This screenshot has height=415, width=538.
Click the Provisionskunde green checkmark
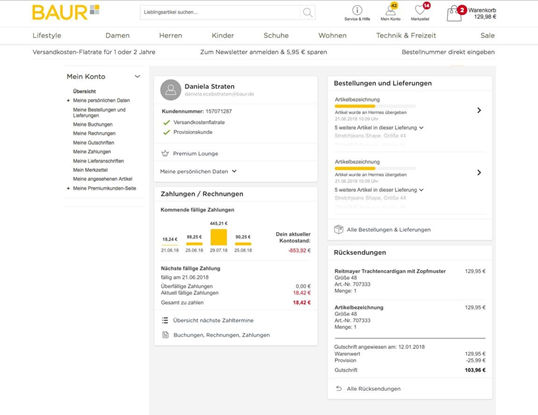[x=167, y=132]
